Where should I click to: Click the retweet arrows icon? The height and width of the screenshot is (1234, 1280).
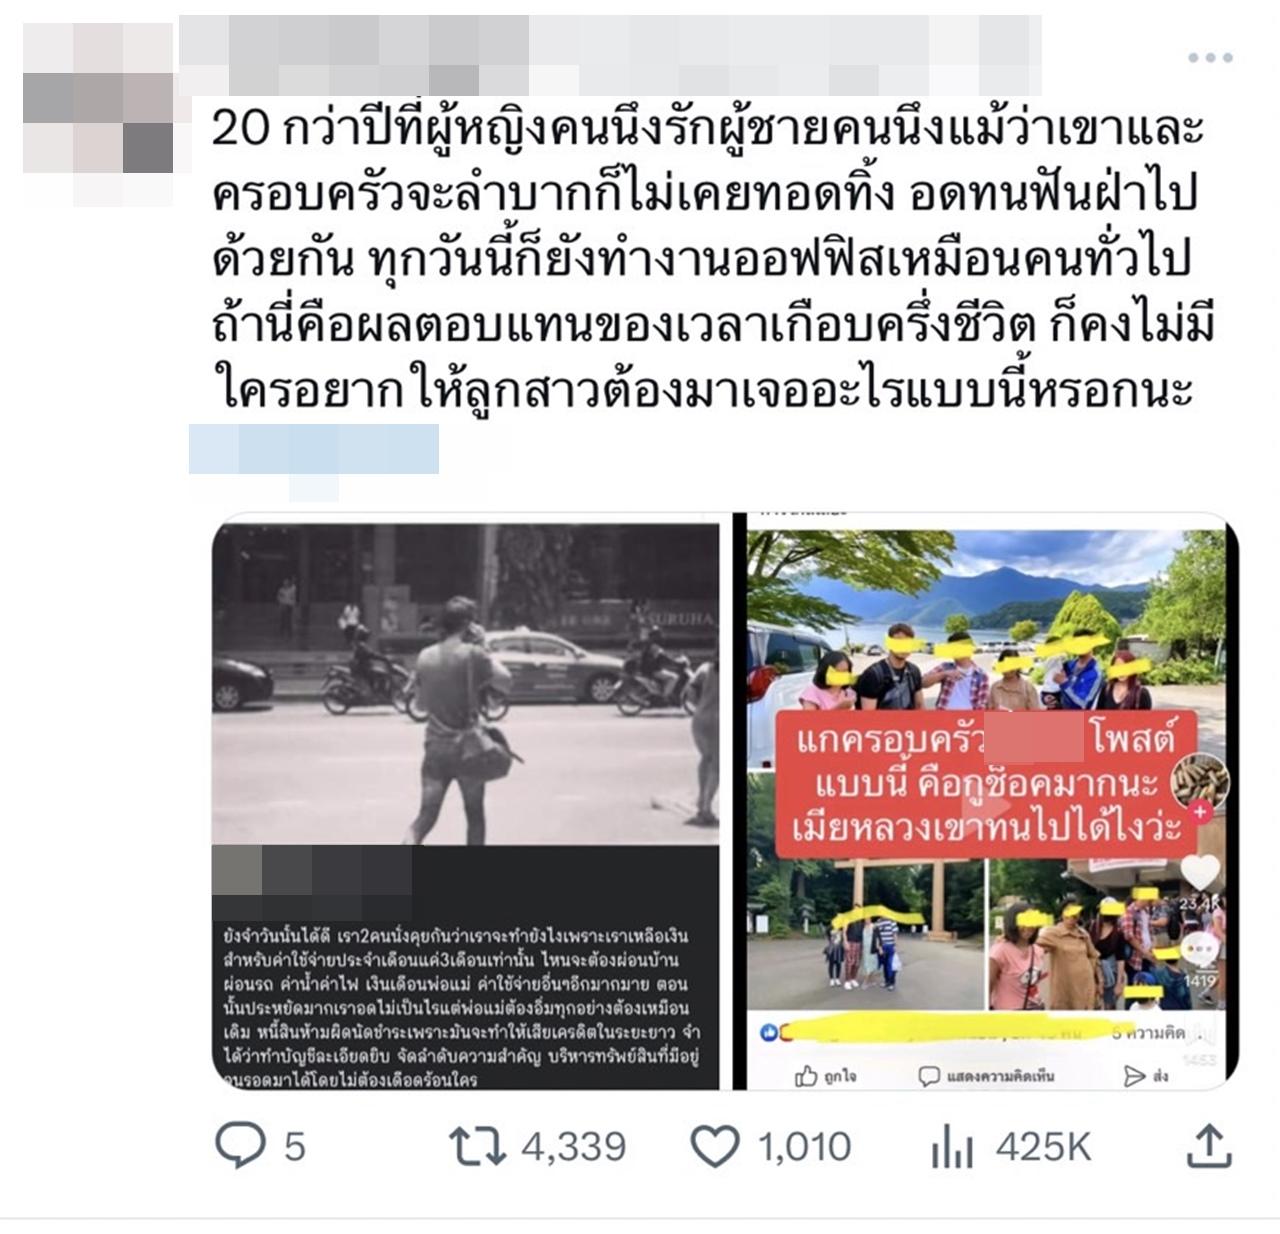pyautogui.click(x=478, y=1146)
